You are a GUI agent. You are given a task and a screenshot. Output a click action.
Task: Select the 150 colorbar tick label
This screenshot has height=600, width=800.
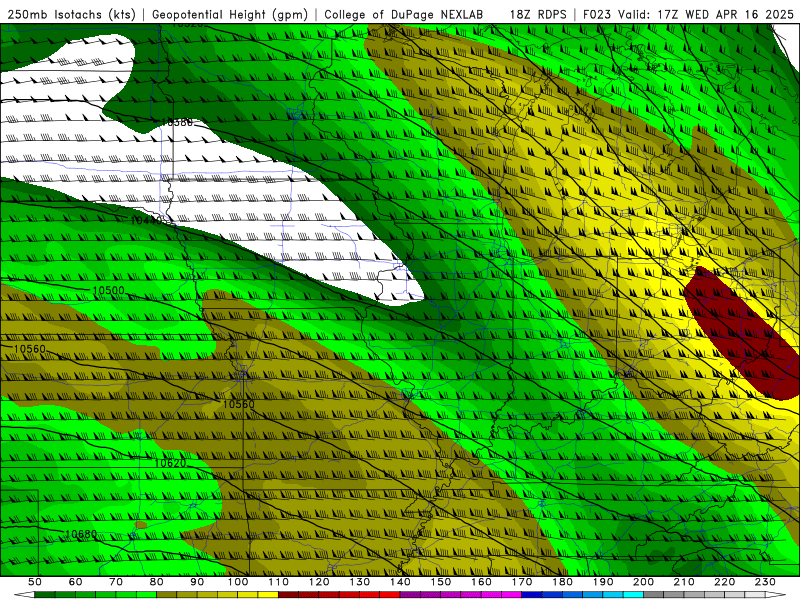click(x=441, y=582)
